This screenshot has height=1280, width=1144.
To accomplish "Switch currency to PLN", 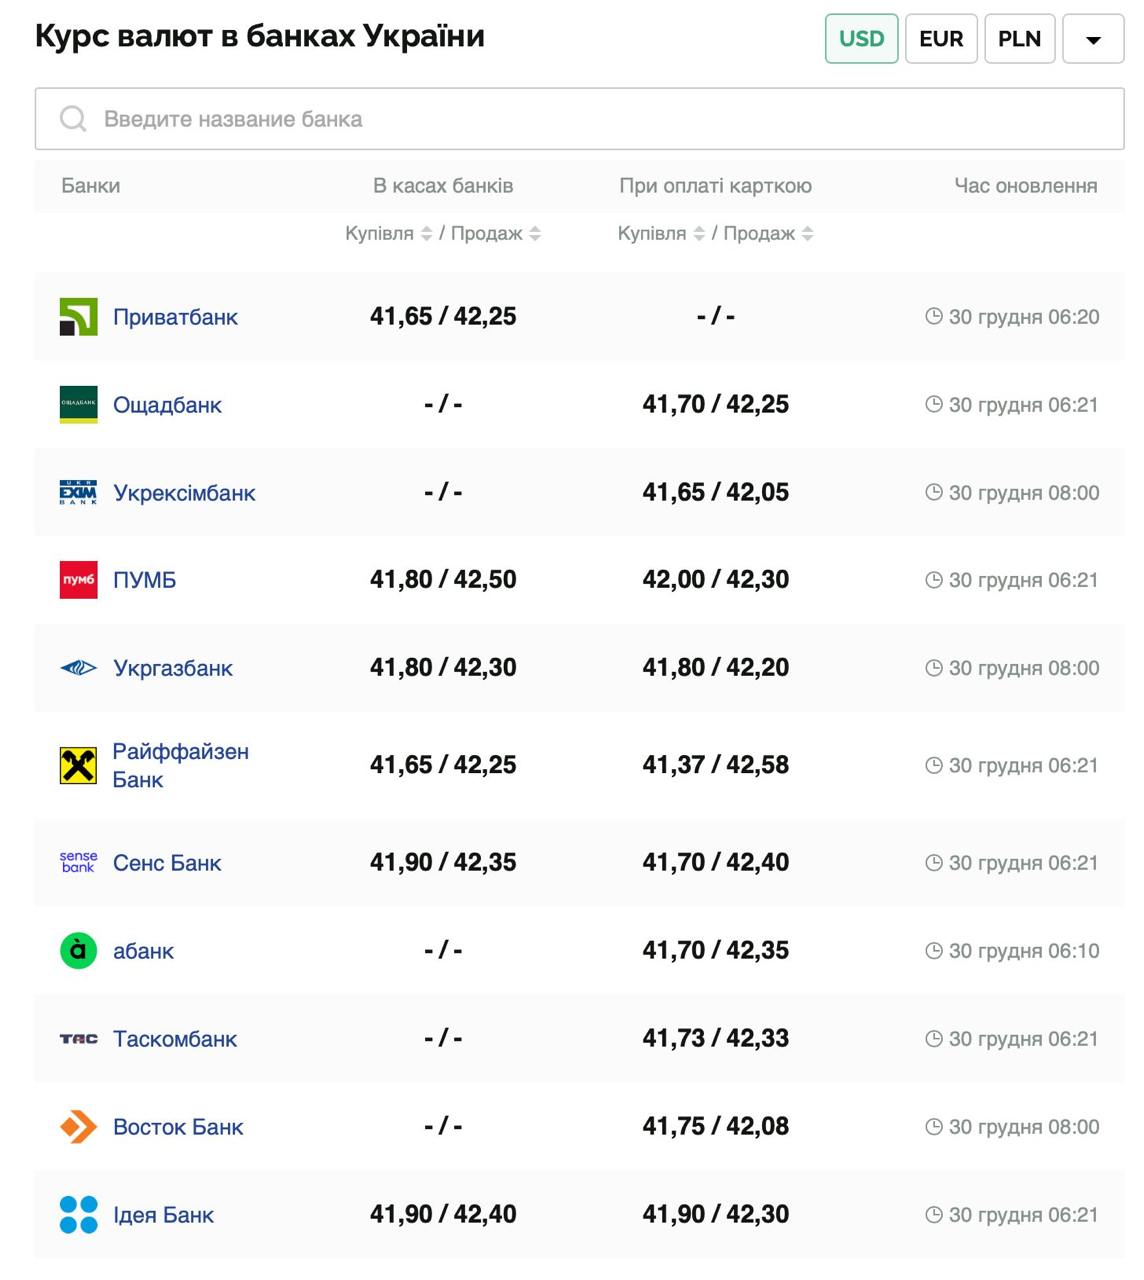I will (1019, 39).
